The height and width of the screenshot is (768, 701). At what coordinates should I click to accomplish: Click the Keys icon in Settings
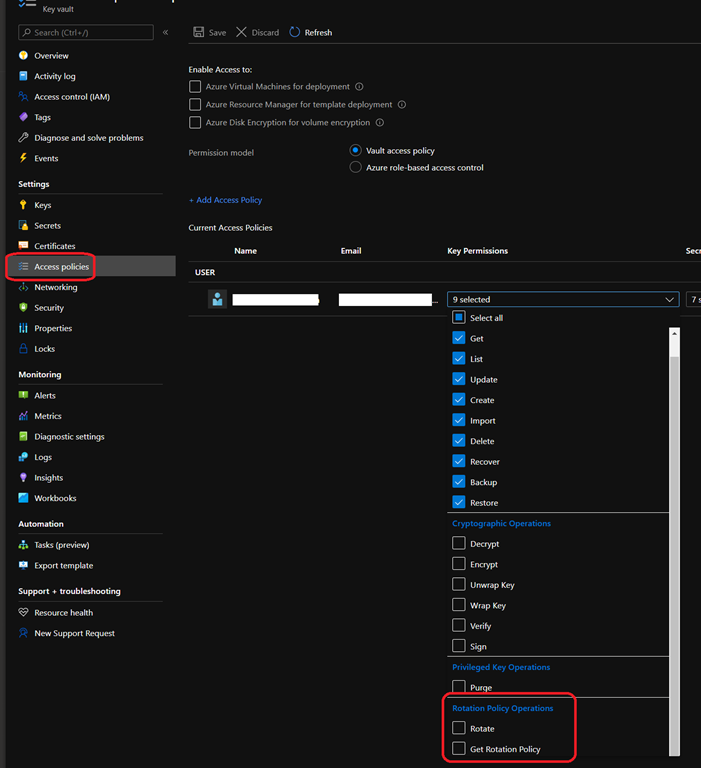(x=24, y=205)
